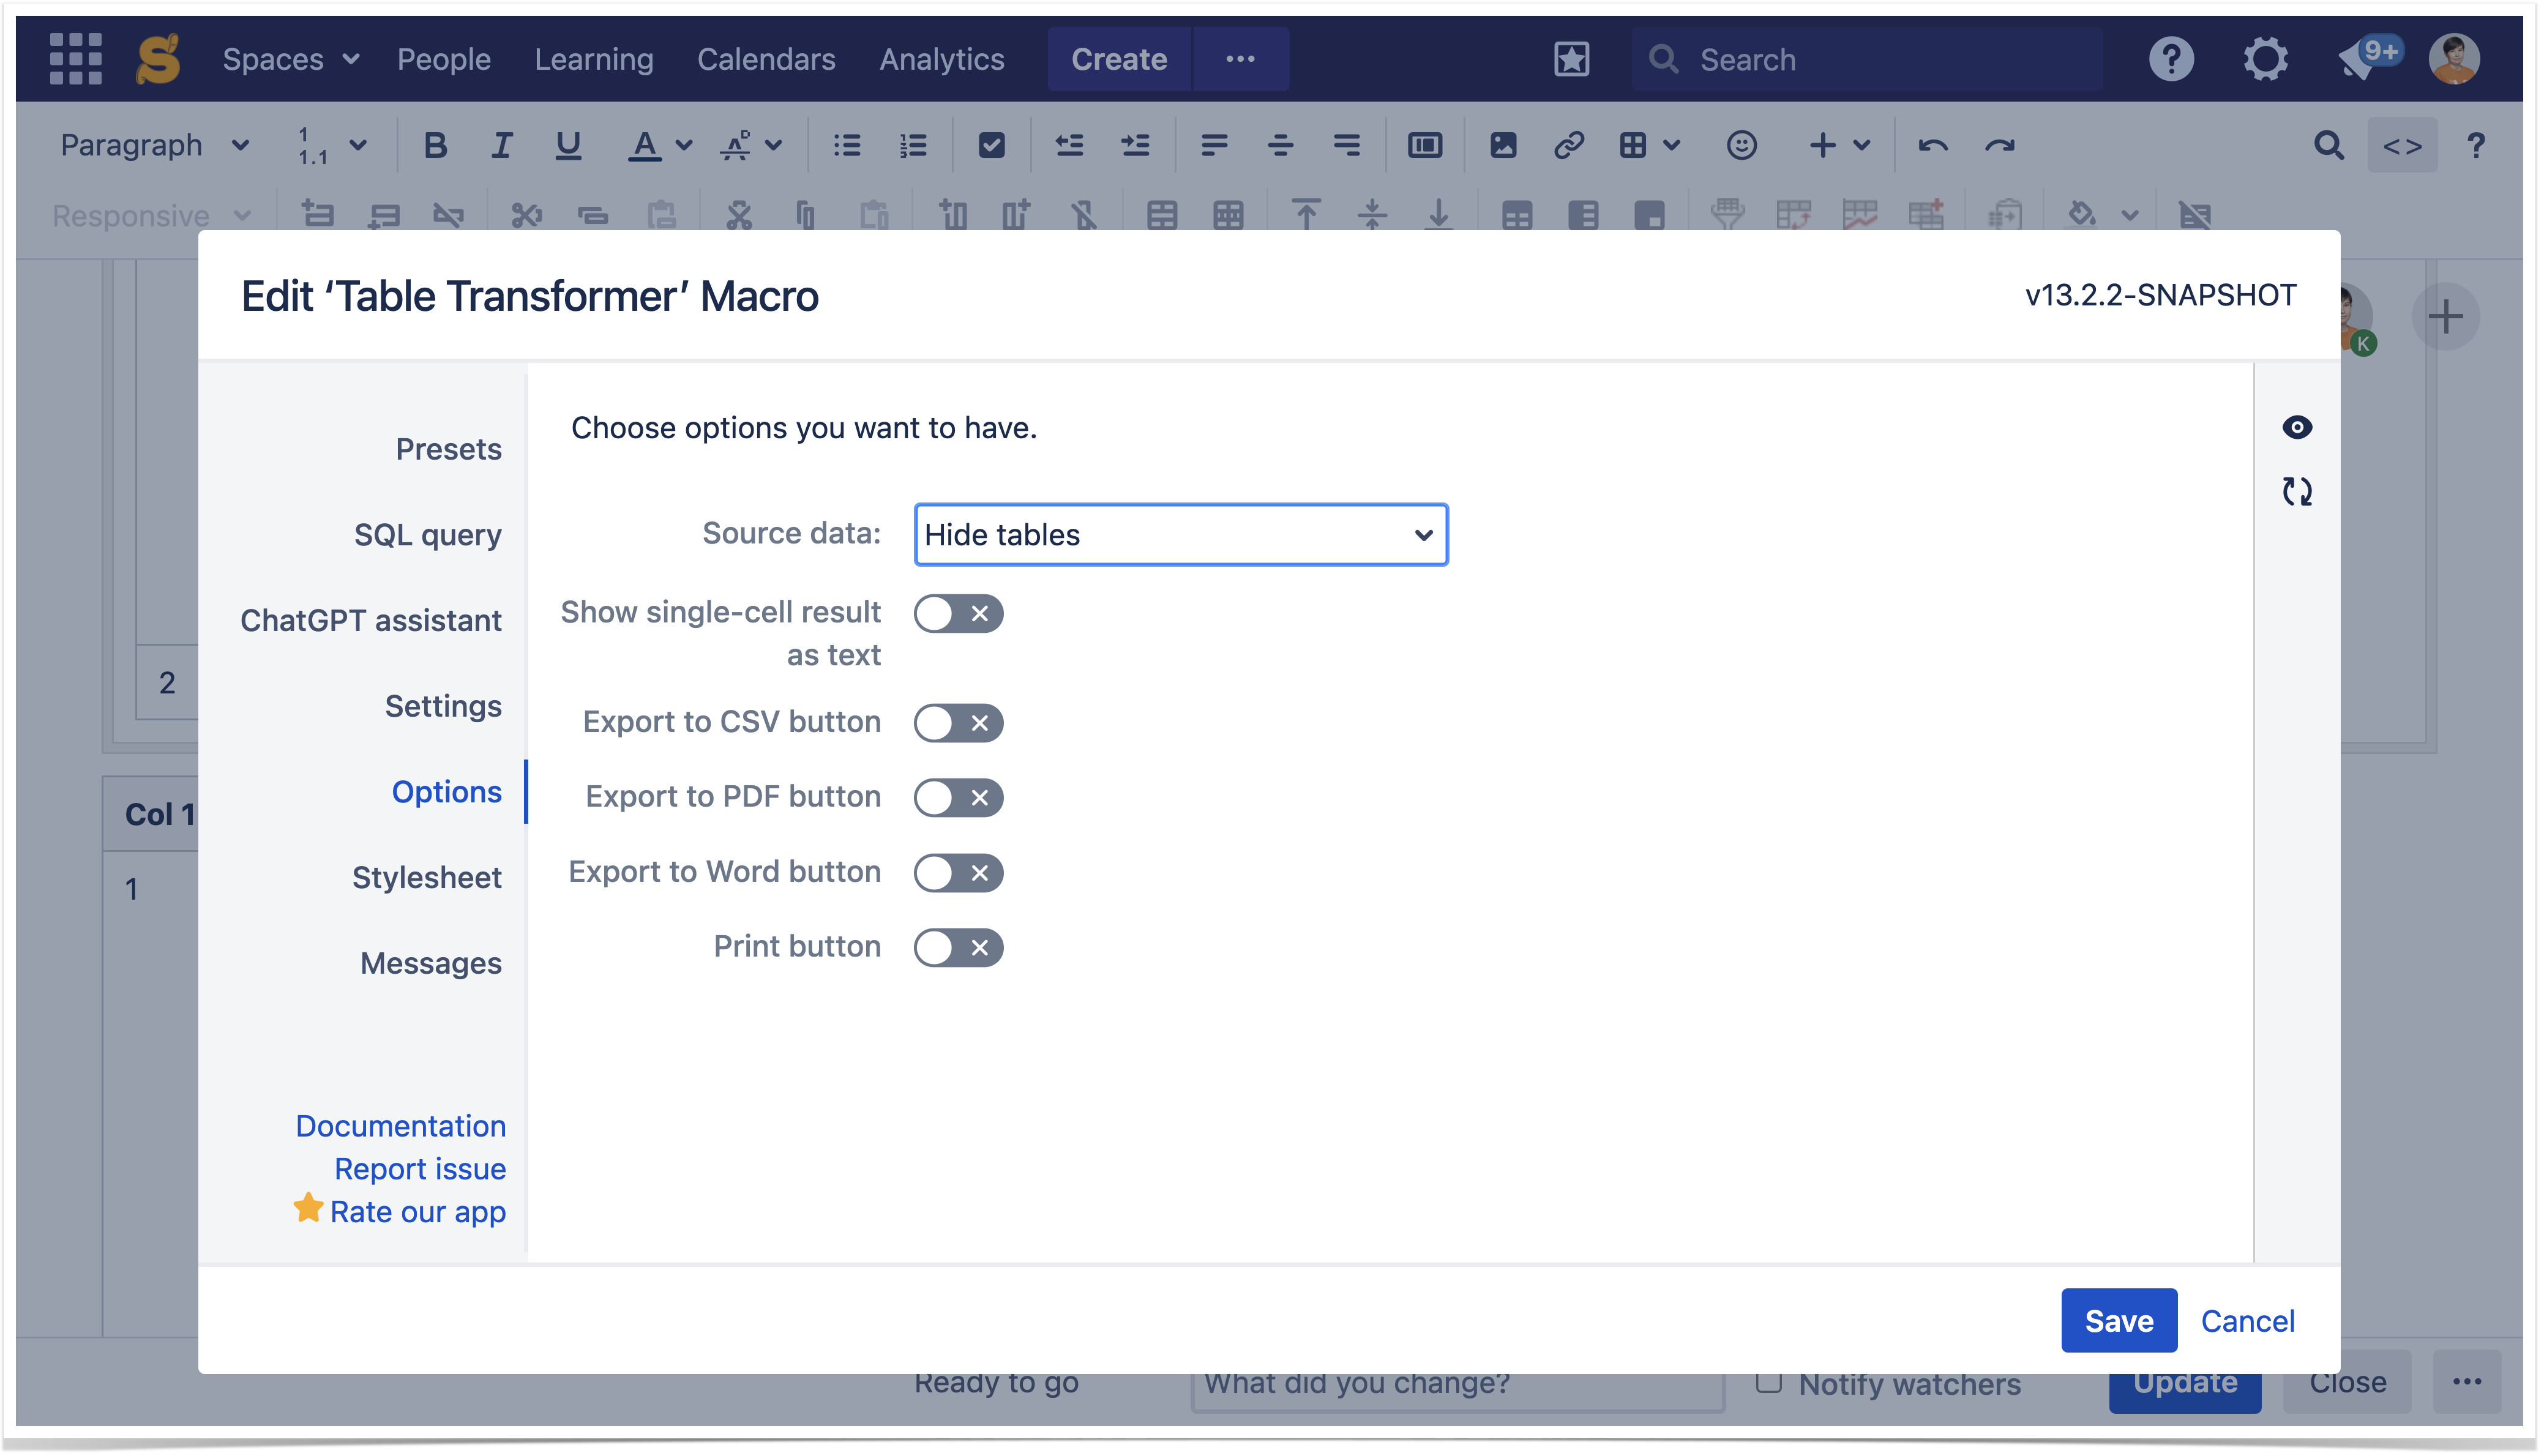2544x1456 pixels.
Task: Open the app switcher grid icon
Action: [x=76, y=59]
